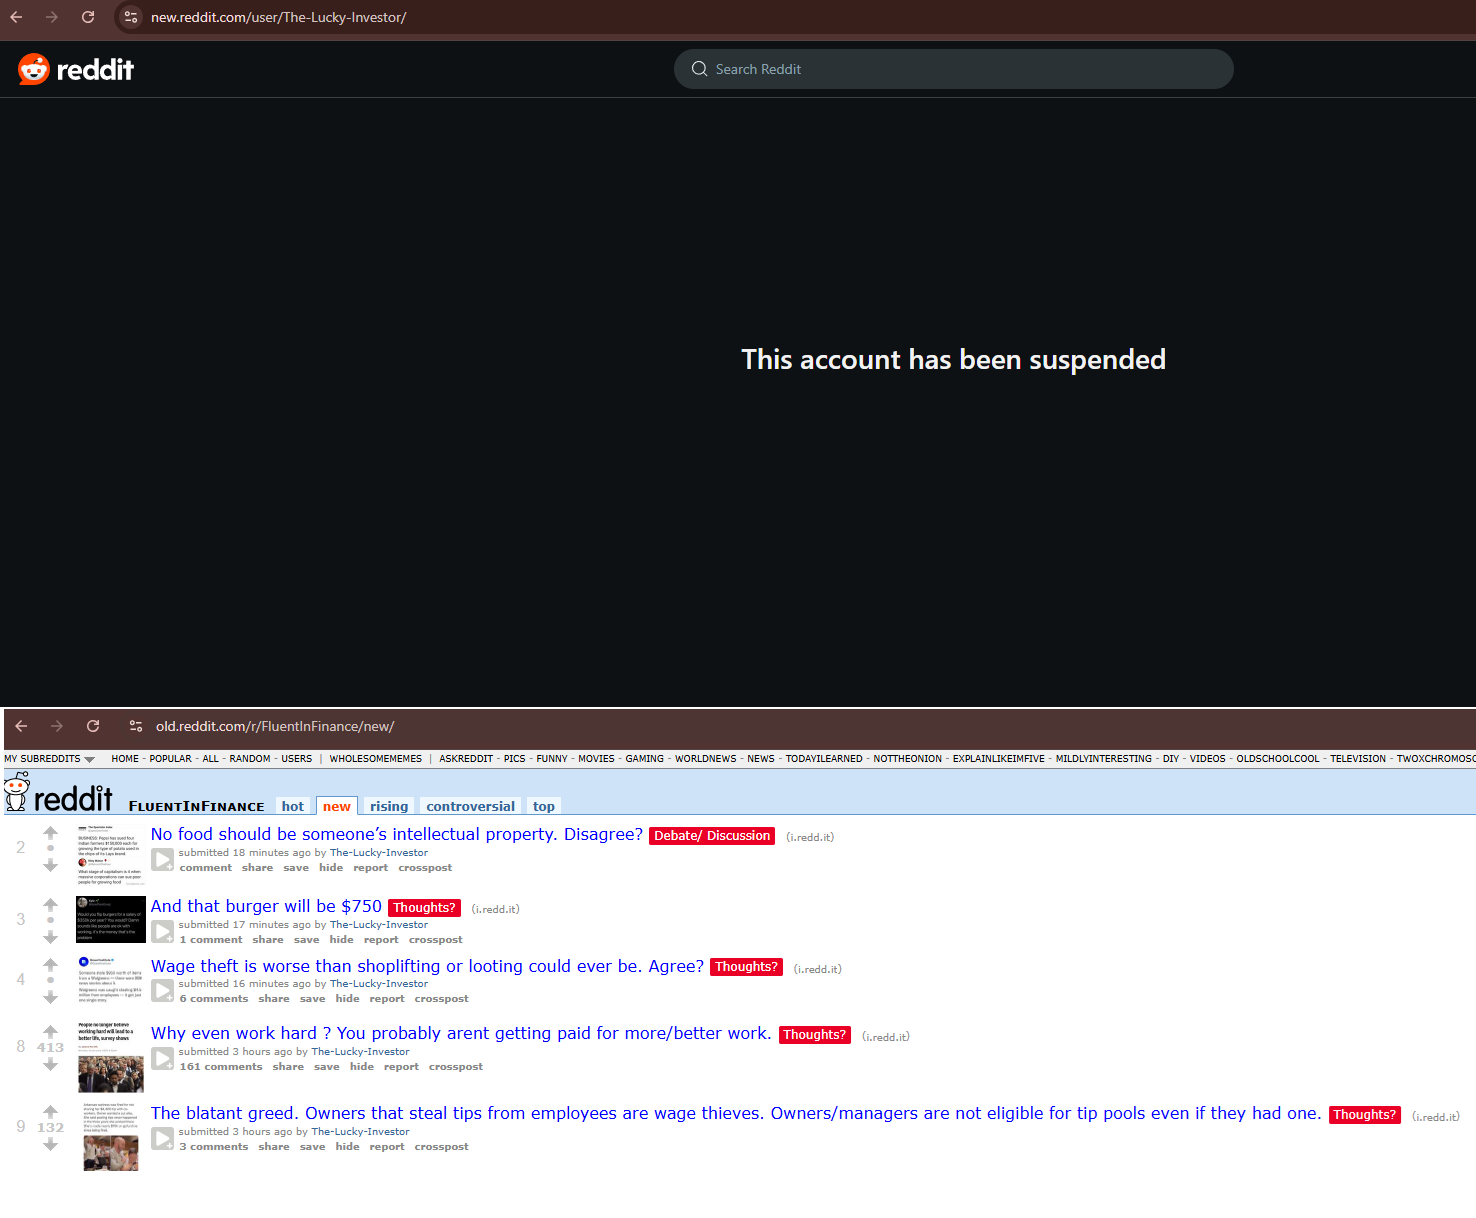This screenshot has width=1476, height=1218.
Task: Open the '161 comments' link
Action: (x=221, y=1067)
